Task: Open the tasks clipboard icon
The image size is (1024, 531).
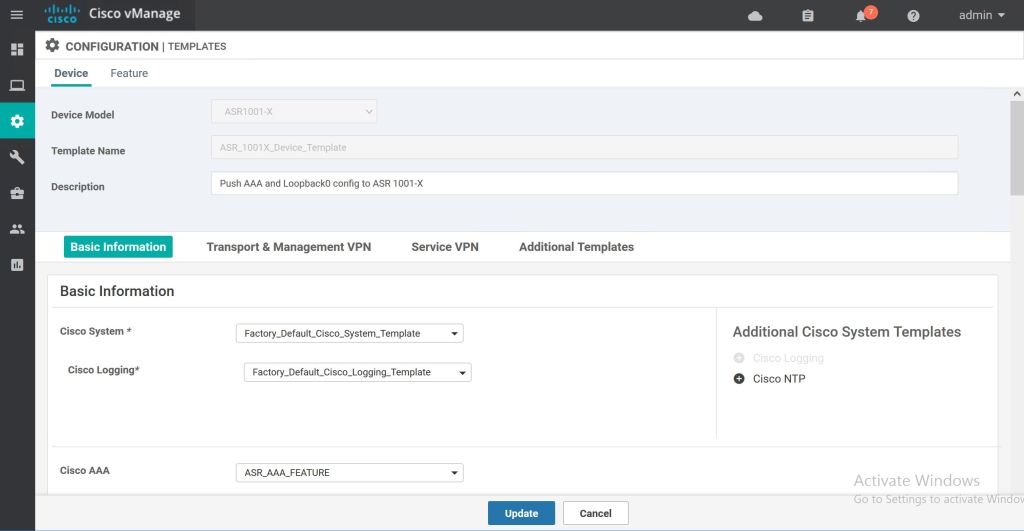Action: pyautogui.click(x=808, y=16)
